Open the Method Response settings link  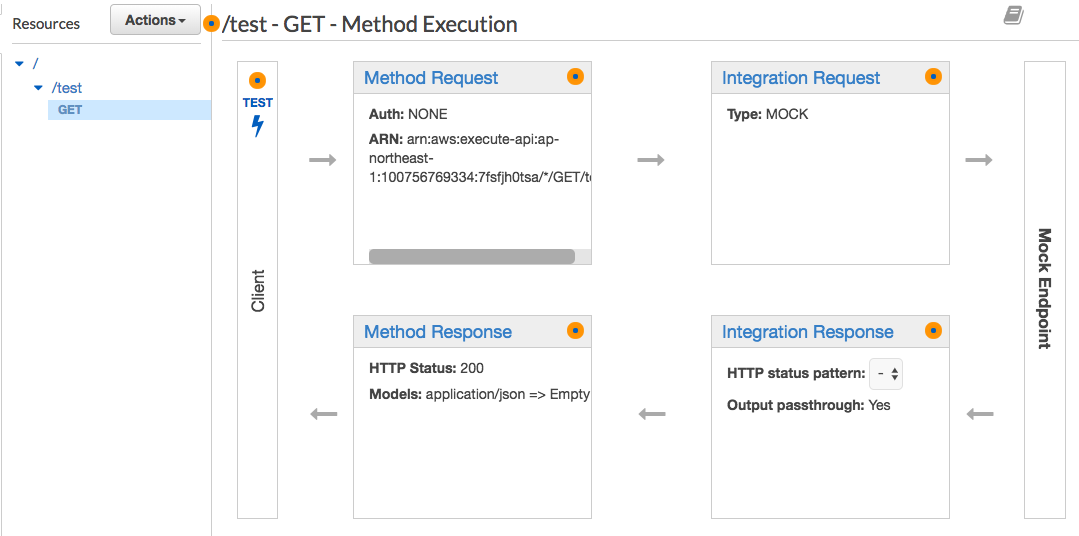[x=438, y=332]
